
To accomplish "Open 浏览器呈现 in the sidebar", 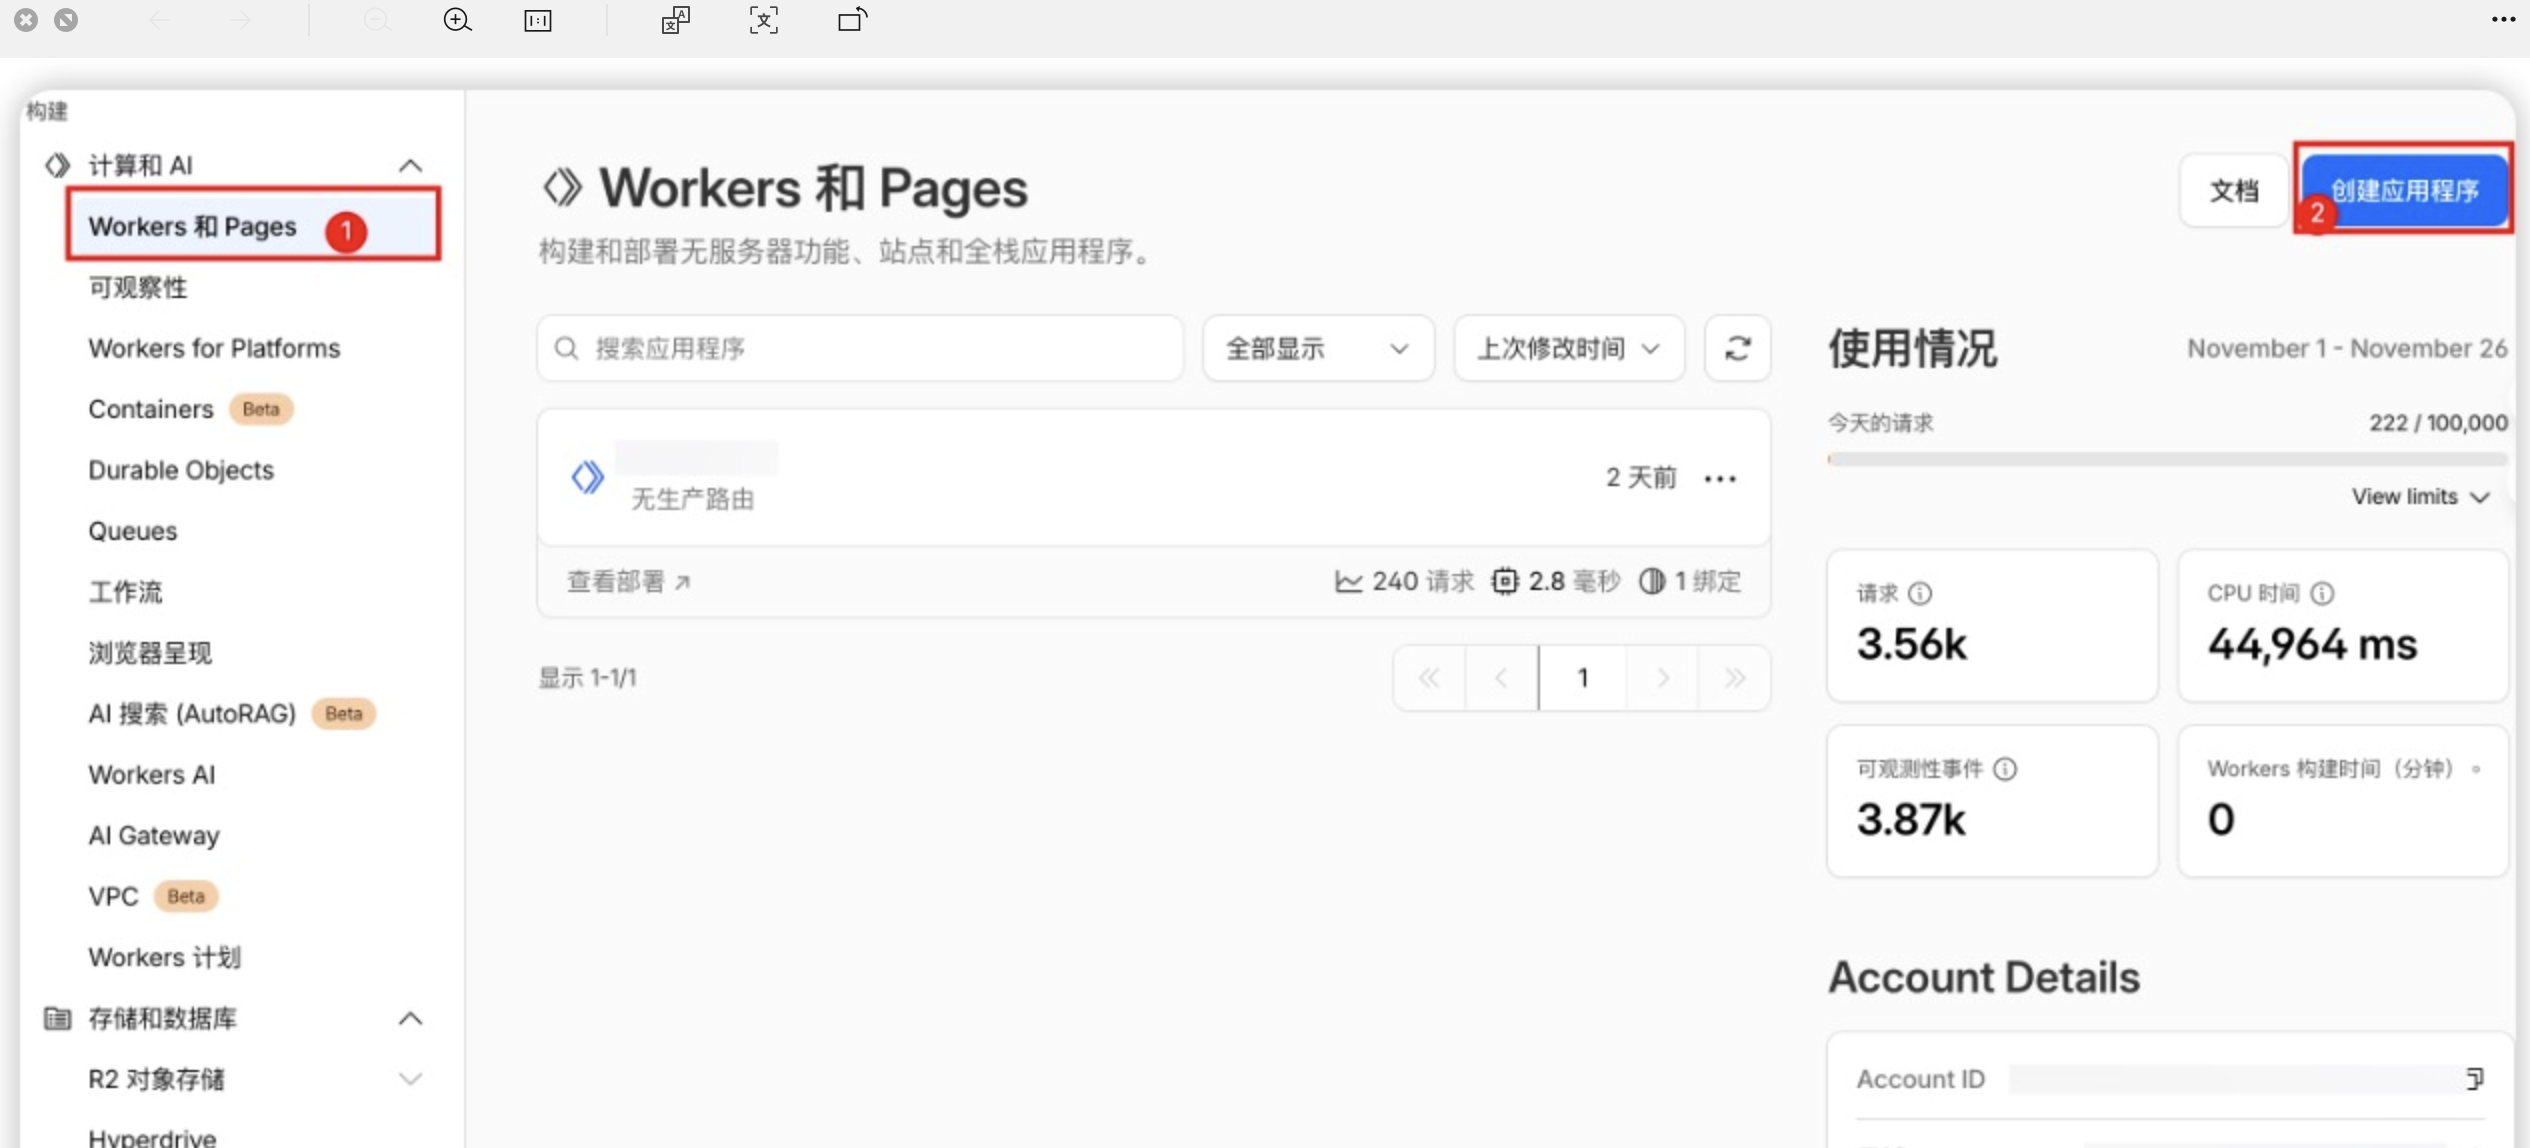I will coord(150,653).
